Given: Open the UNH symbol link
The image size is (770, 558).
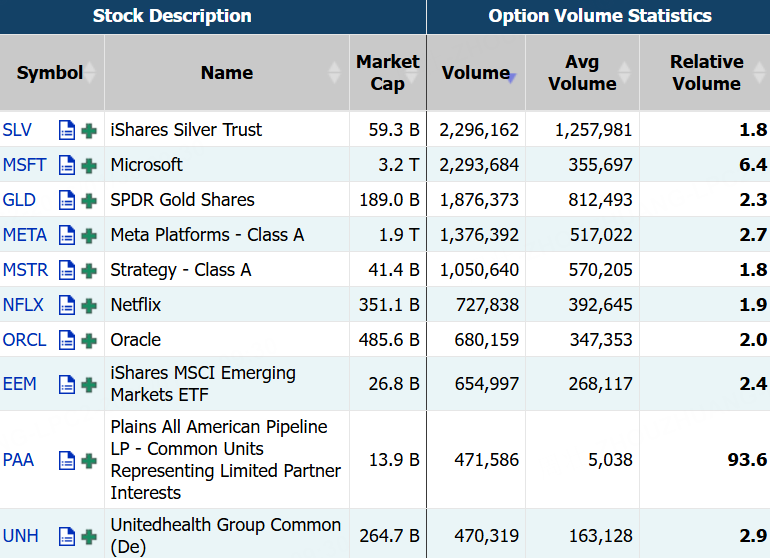Looking at the screenshot, I should tap(20, 536).
